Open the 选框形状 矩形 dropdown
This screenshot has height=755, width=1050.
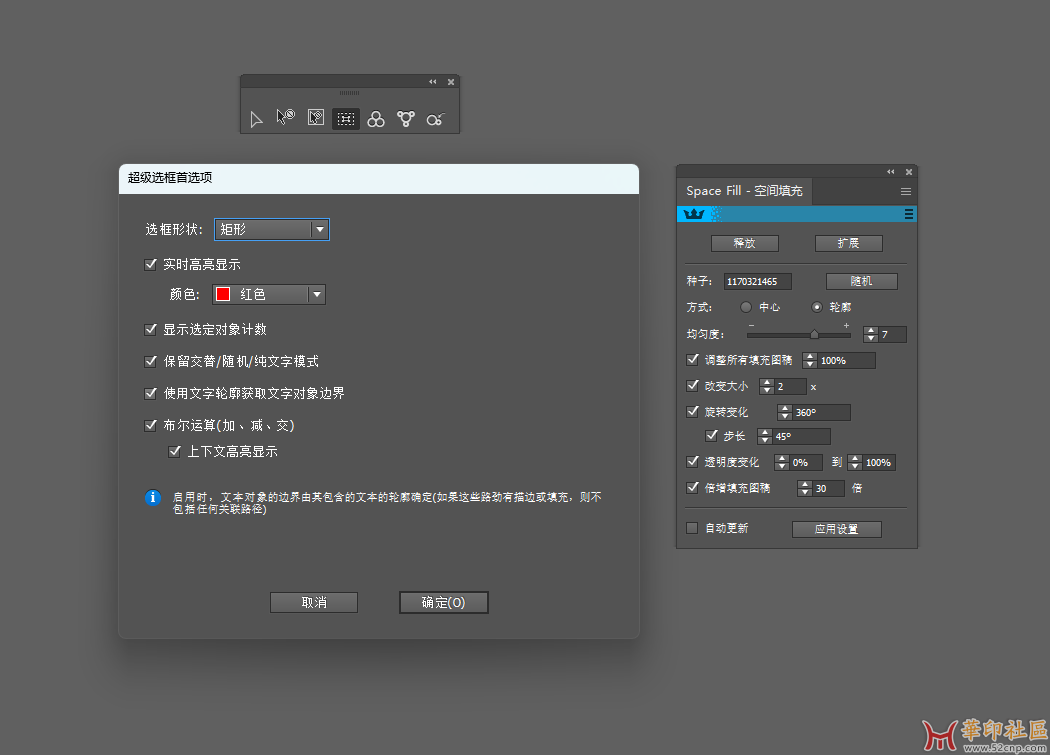[x=272, y=229]
